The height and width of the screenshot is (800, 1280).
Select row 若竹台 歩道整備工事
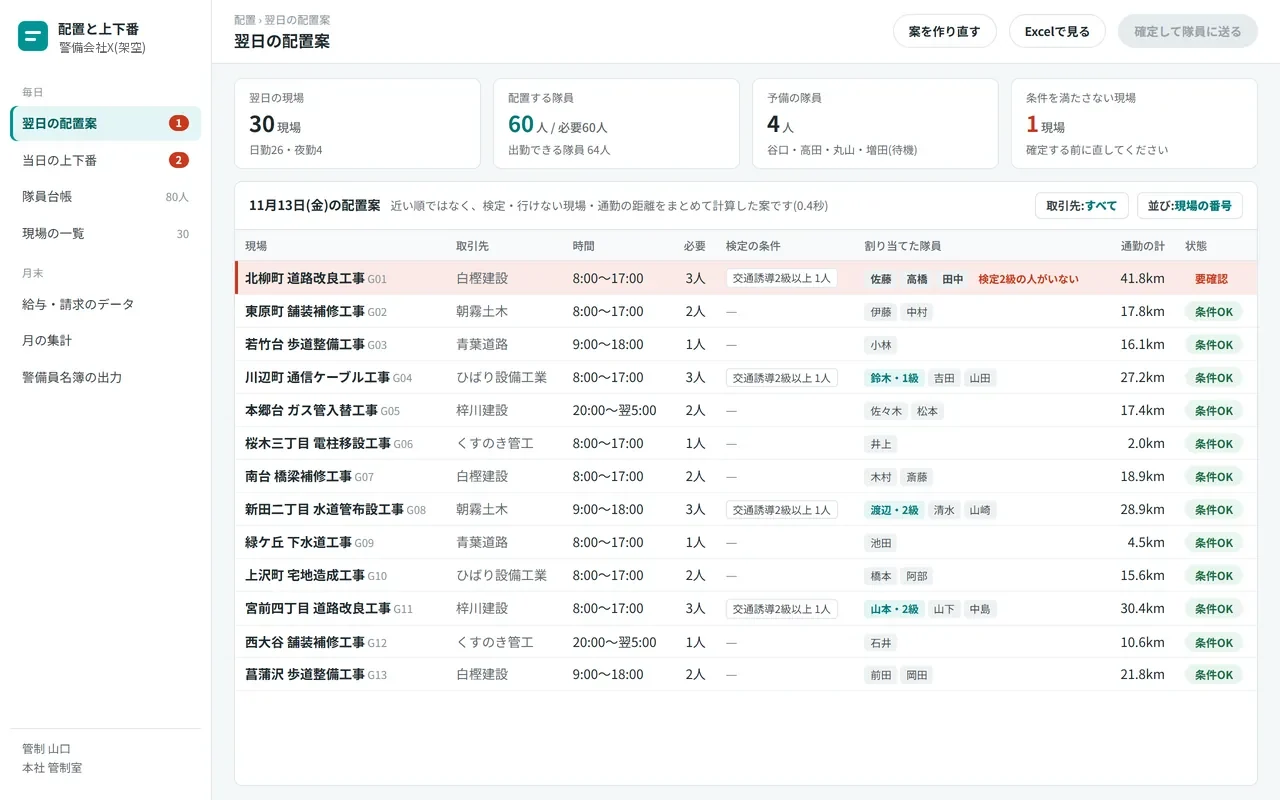coord(746,344)
